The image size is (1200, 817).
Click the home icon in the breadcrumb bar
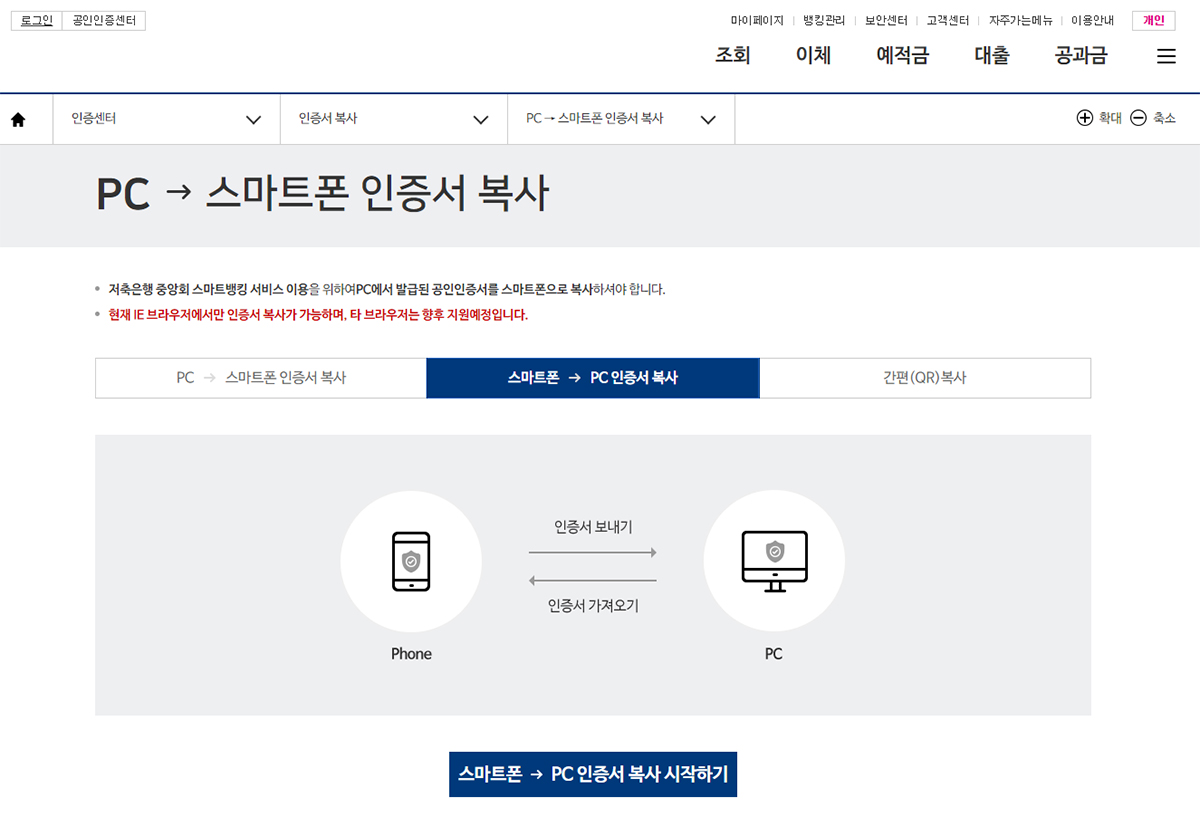16,119
